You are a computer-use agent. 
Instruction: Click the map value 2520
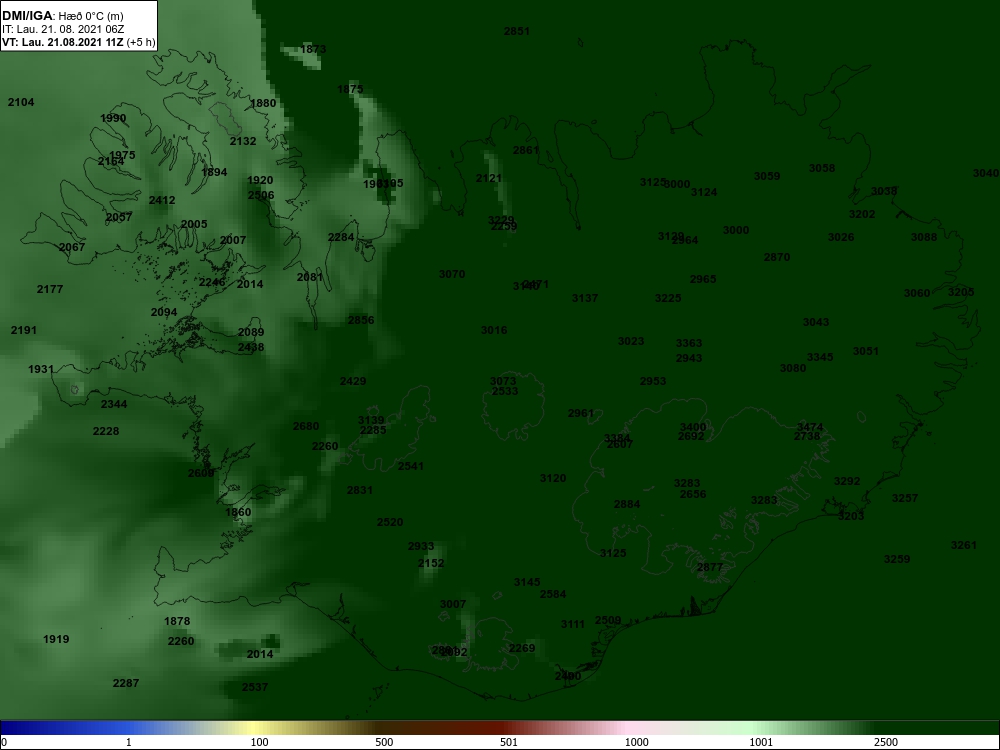click(x=390, y=522)
